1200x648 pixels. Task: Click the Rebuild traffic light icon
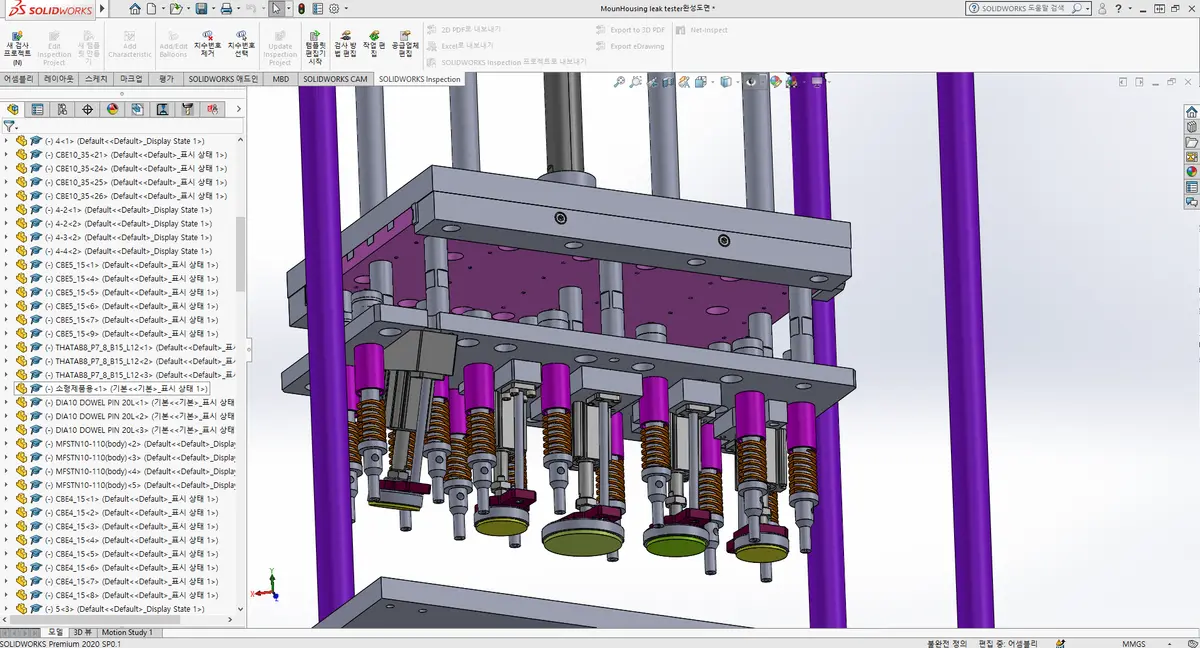tap(301, 9)
